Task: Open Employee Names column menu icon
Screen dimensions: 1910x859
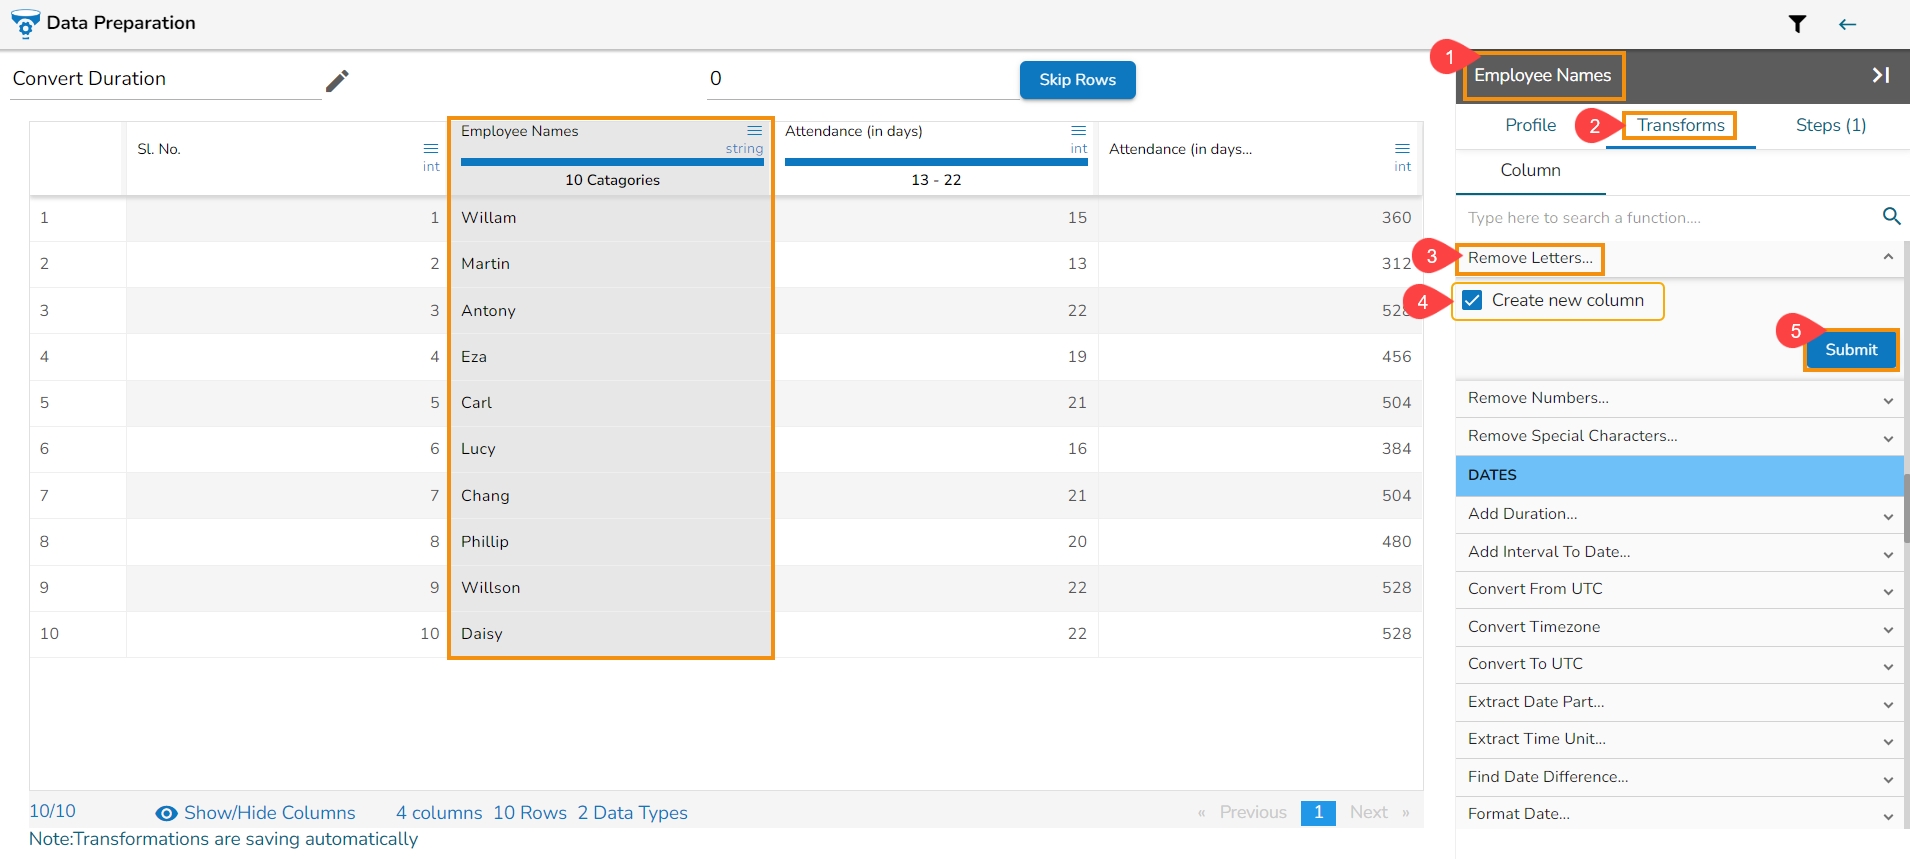Action: [x=755, y=131]
